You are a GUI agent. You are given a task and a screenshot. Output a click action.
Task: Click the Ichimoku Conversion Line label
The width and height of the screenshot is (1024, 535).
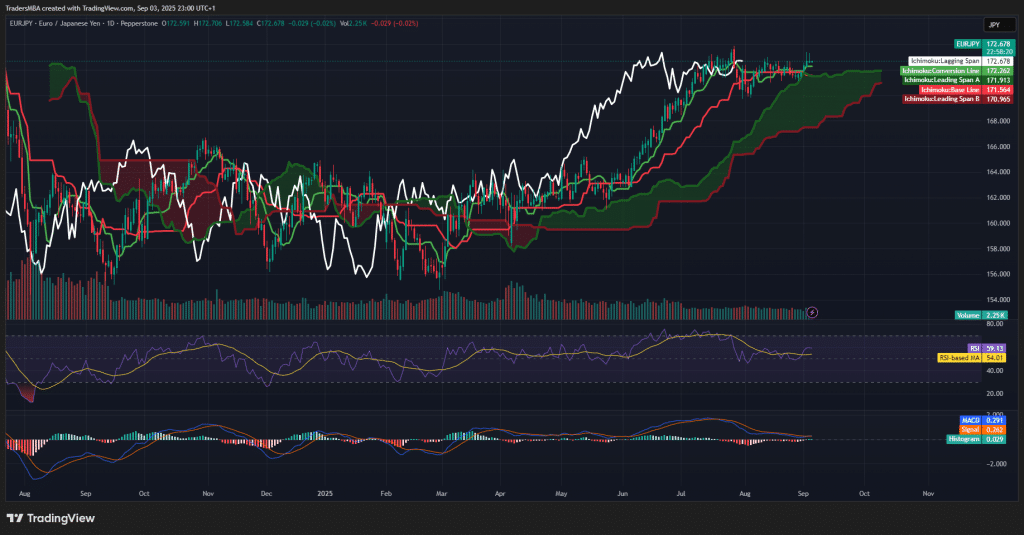[x=940, y=71]
